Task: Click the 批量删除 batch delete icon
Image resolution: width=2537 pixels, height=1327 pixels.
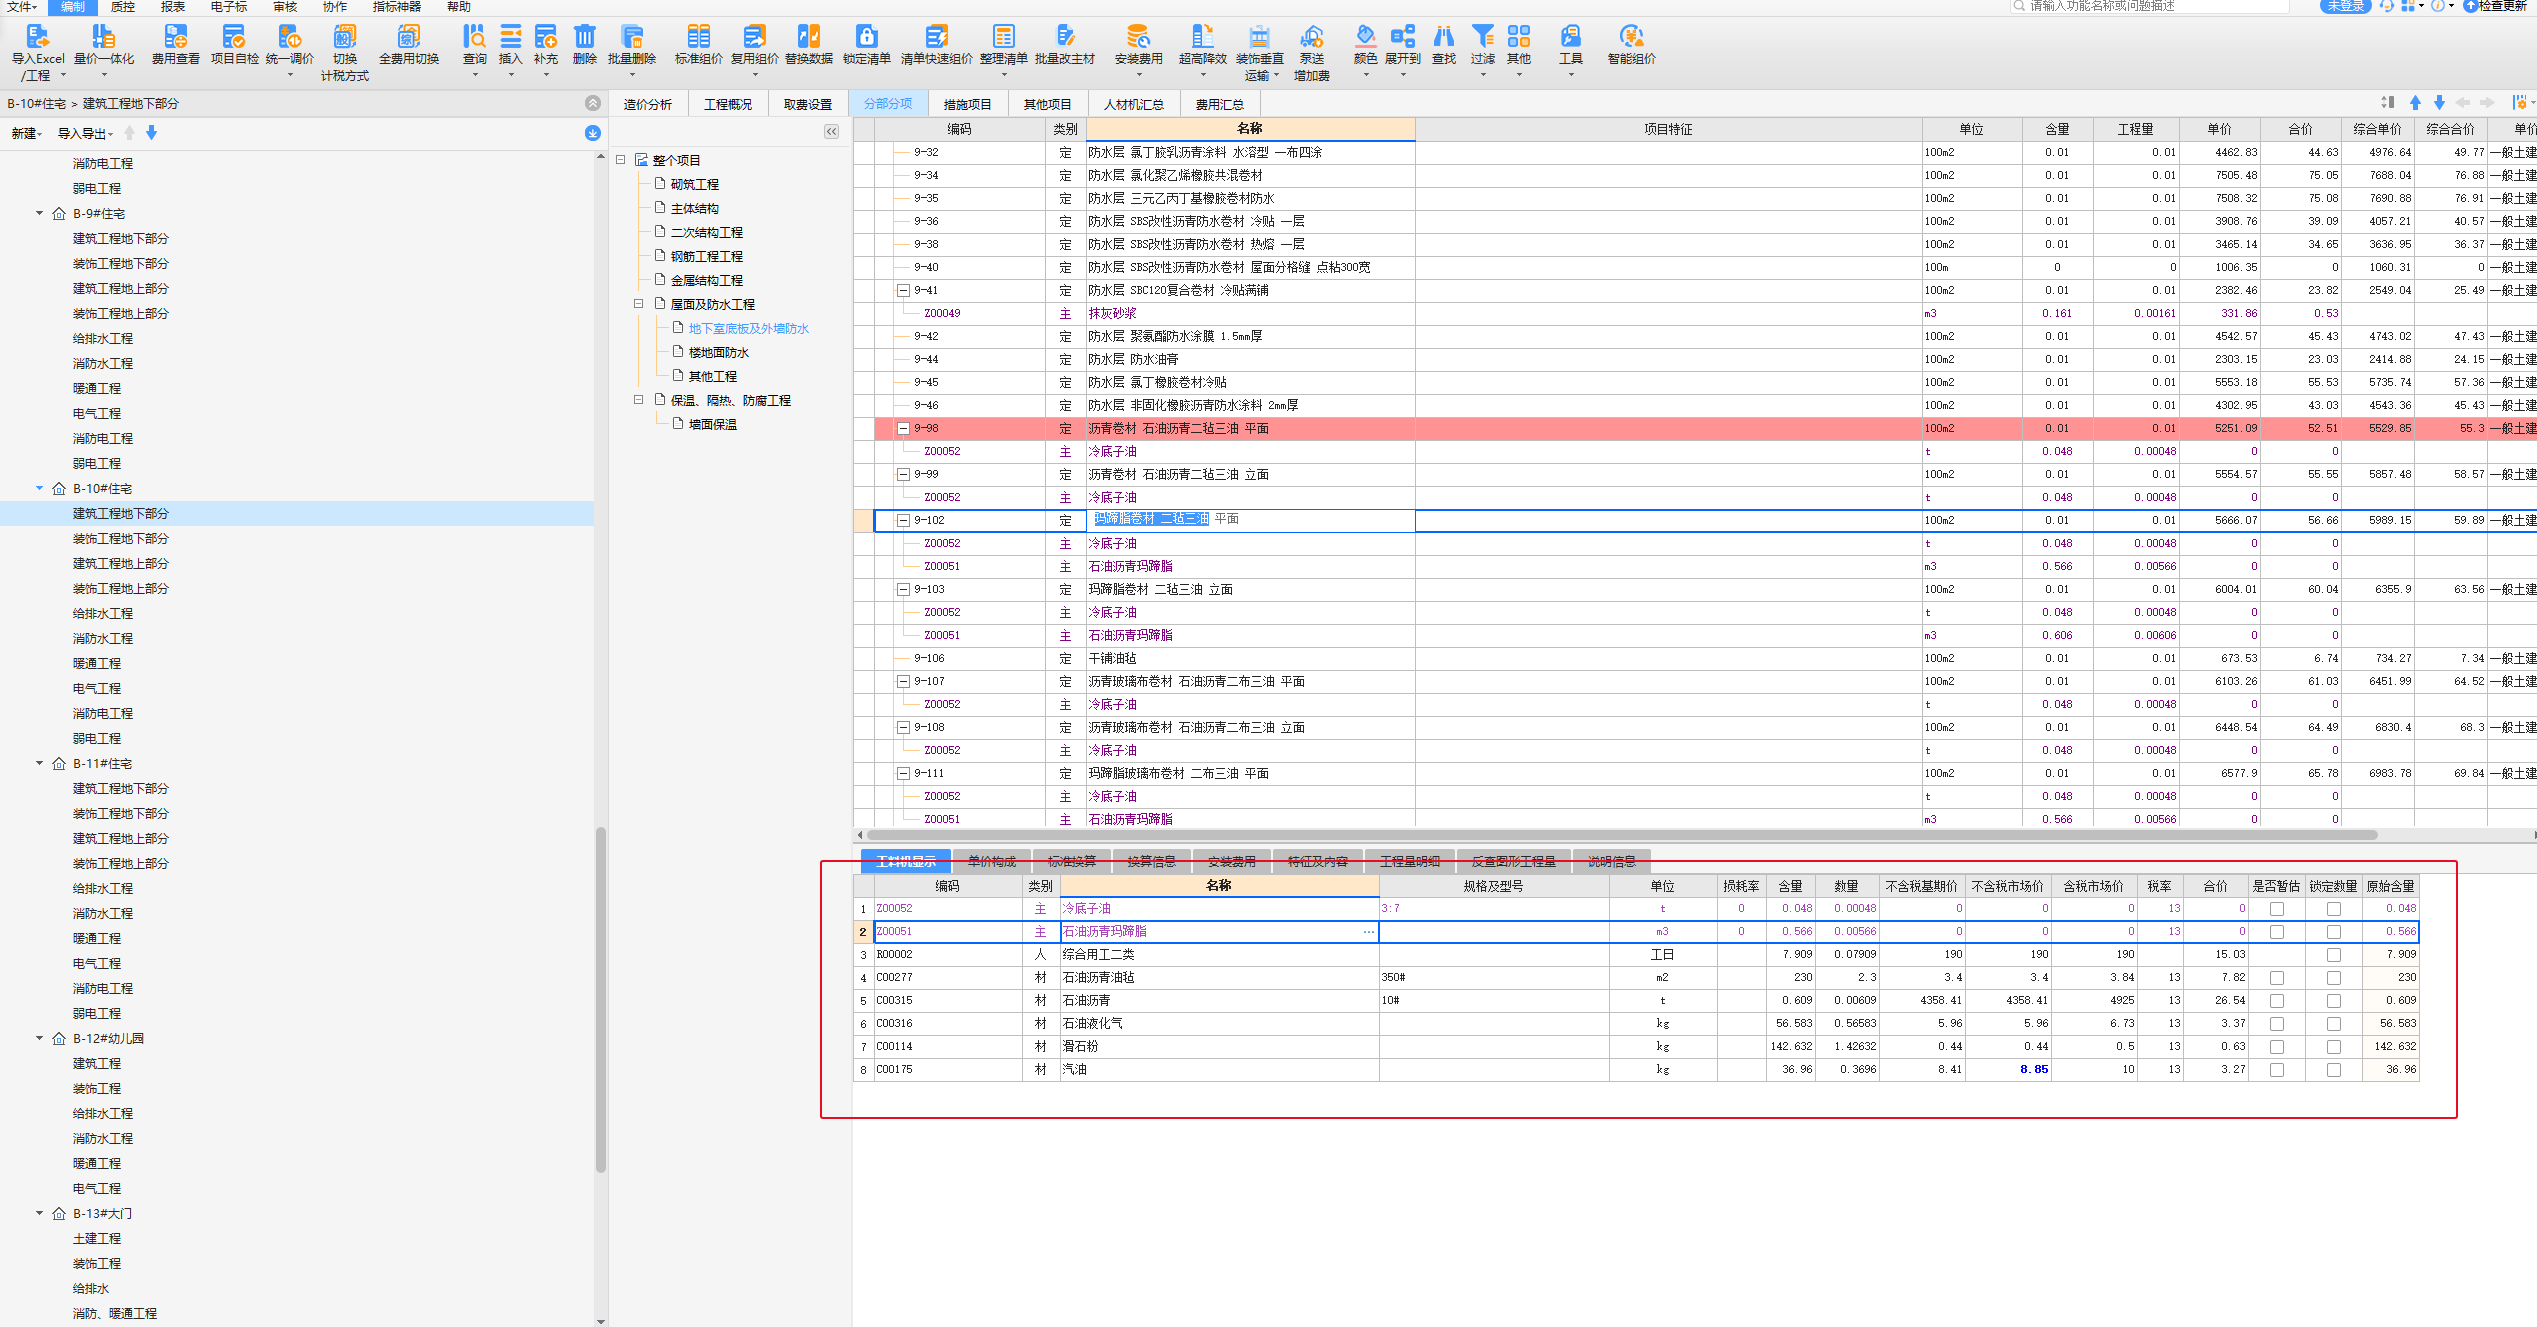Action: click(632, 37)
